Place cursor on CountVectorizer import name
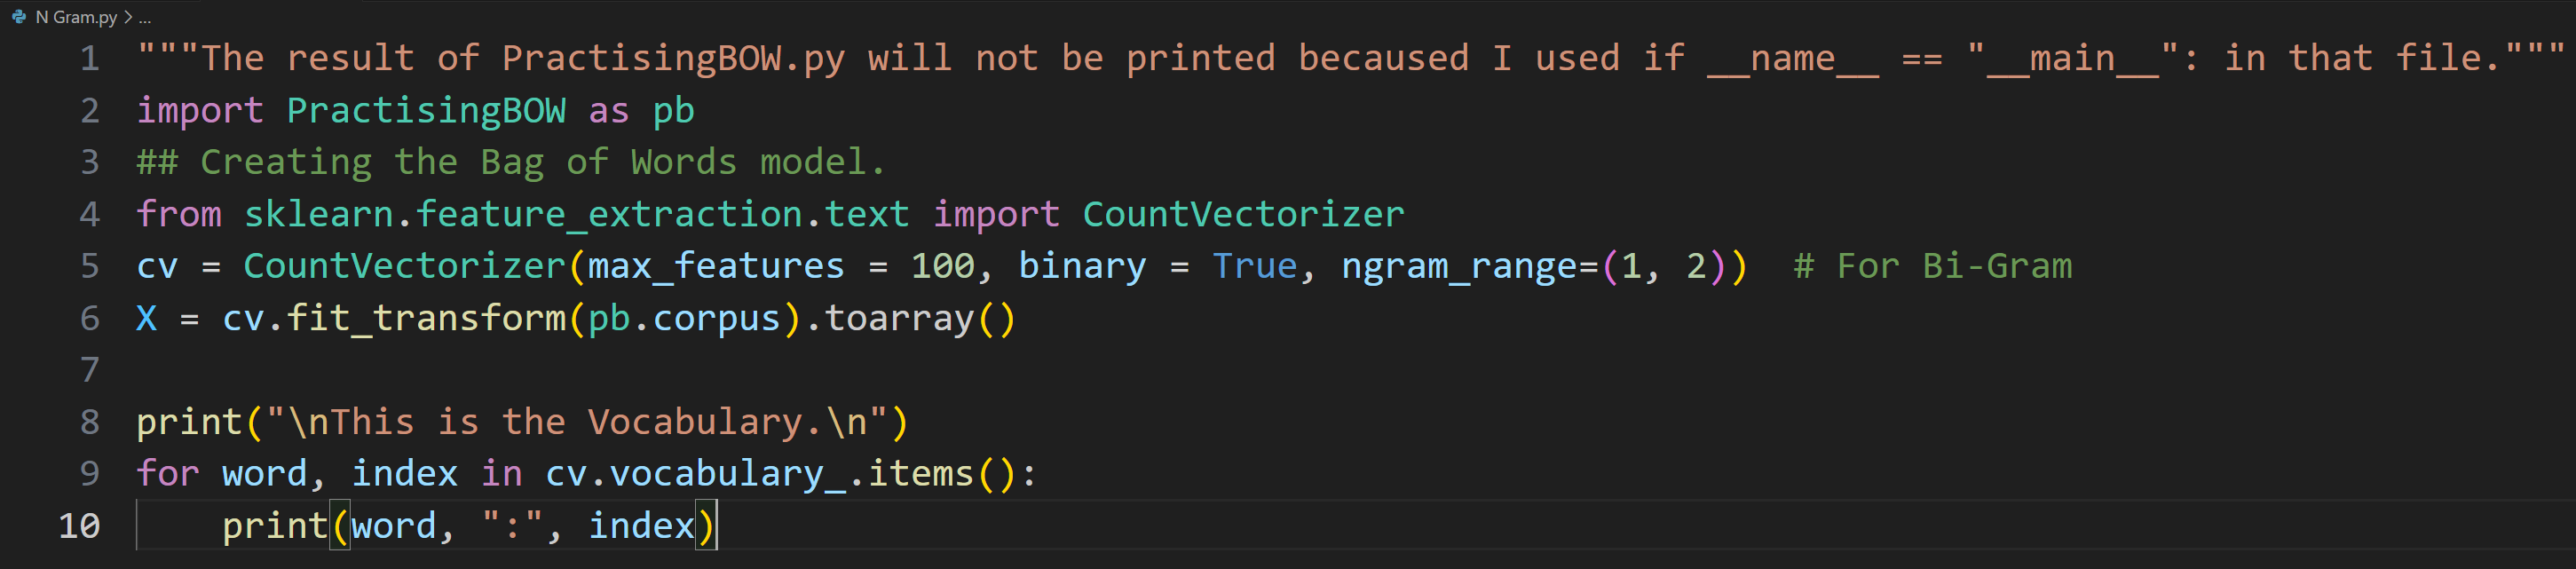Image resolution: width=2576 pixels, height=569 pixels. pyautogui.click(x=1243, y=214)
